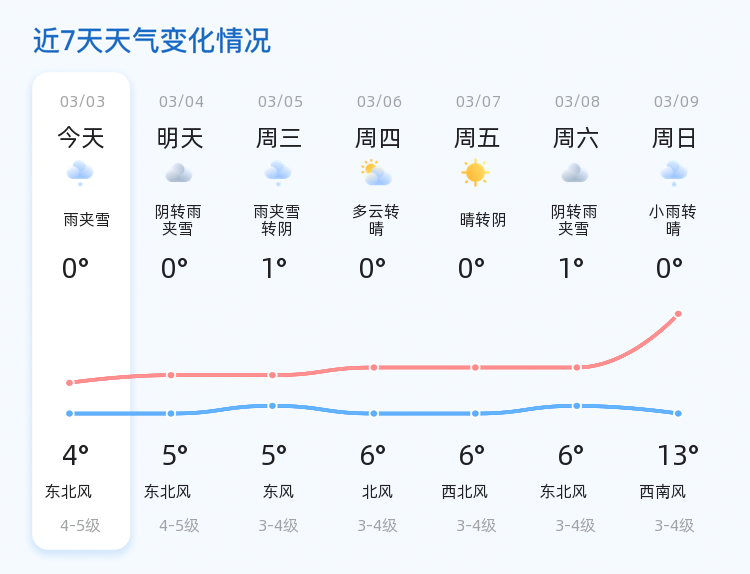Click the partly sunny icon under 周四

point(376,173)
